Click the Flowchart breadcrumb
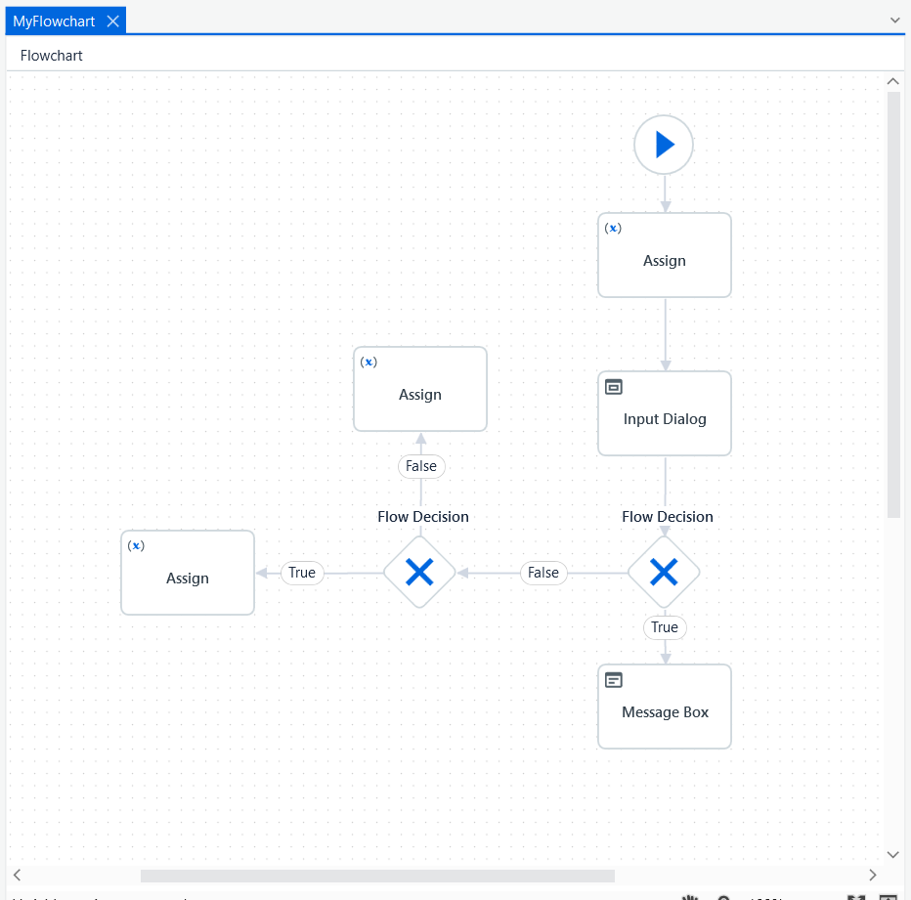This screenshot has height=900, width=911. [51, 56]
